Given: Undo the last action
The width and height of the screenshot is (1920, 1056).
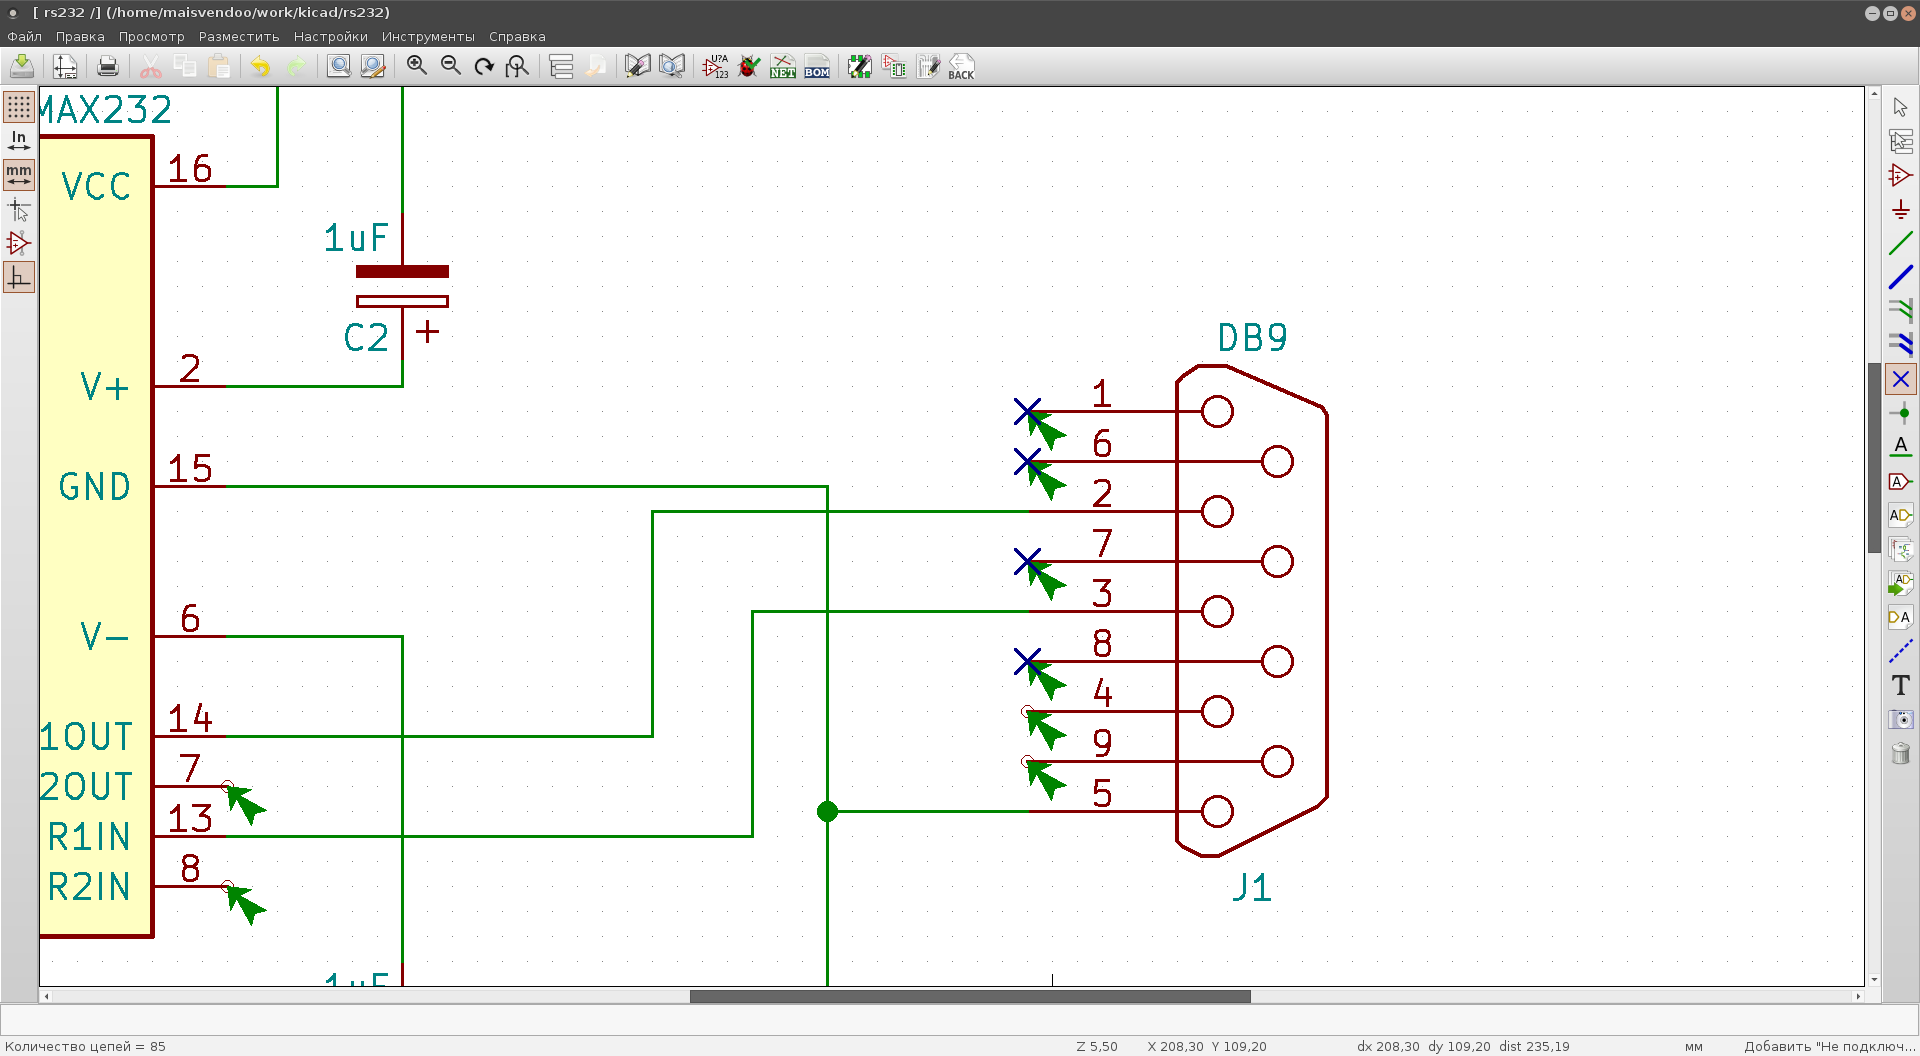Looking at the screenshot, I should coord(261,66).
